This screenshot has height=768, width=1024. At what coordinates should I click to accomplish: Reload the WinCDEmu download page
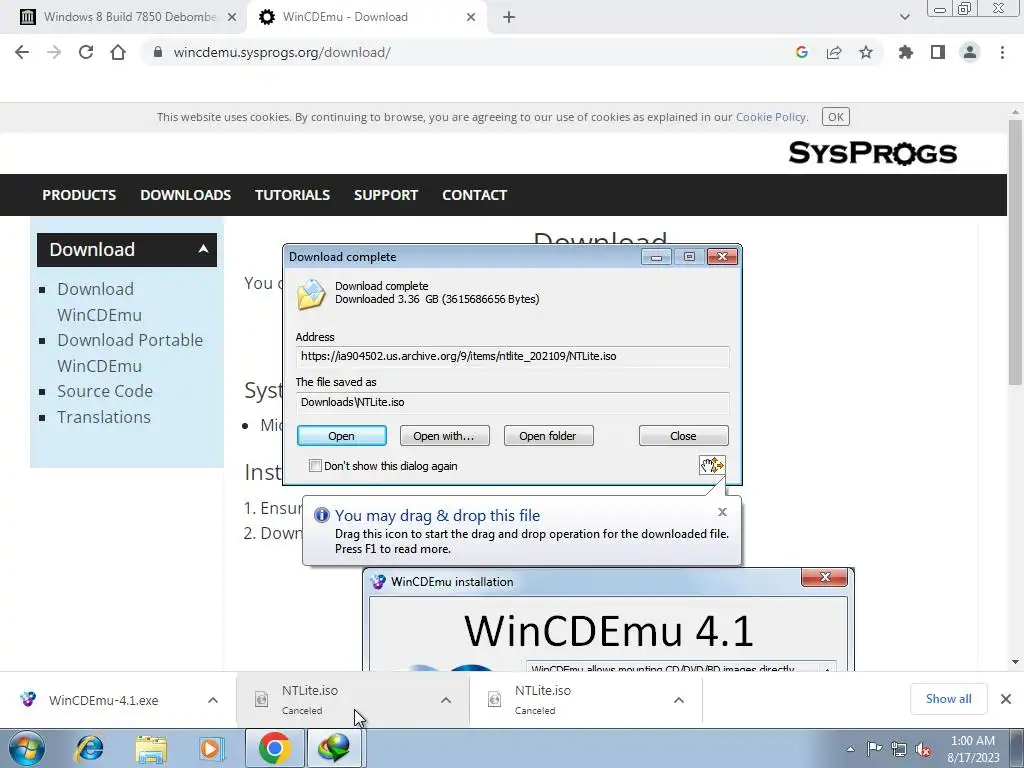point(86,52)
